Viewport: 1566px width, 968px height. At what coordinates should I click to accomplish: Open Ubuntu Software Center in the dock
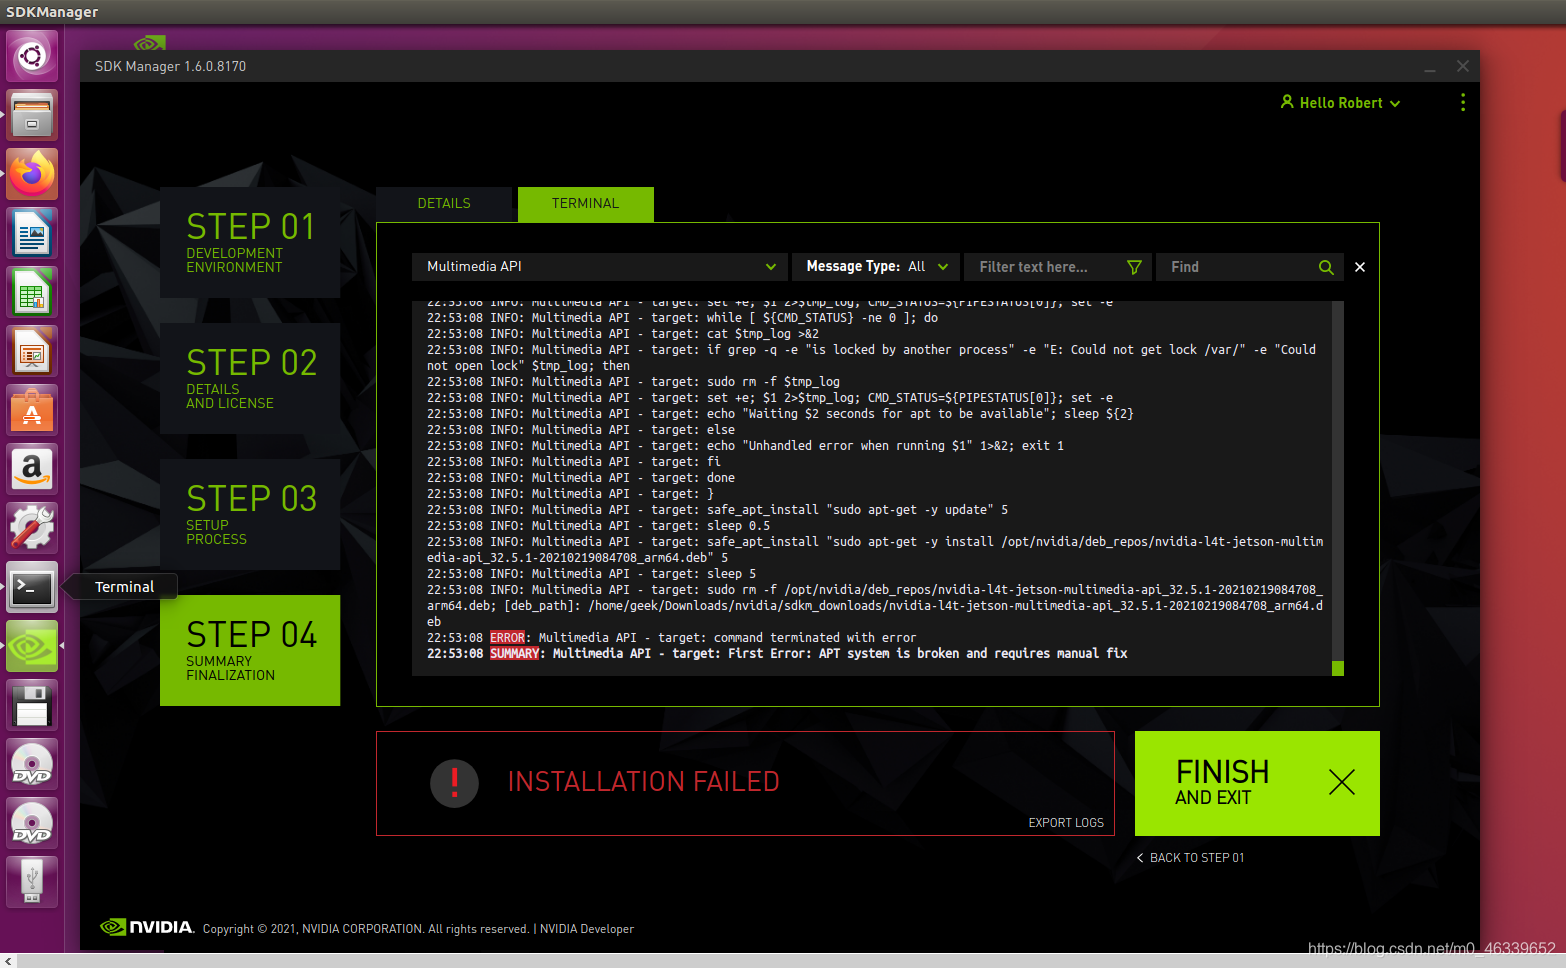pos(32,410)
